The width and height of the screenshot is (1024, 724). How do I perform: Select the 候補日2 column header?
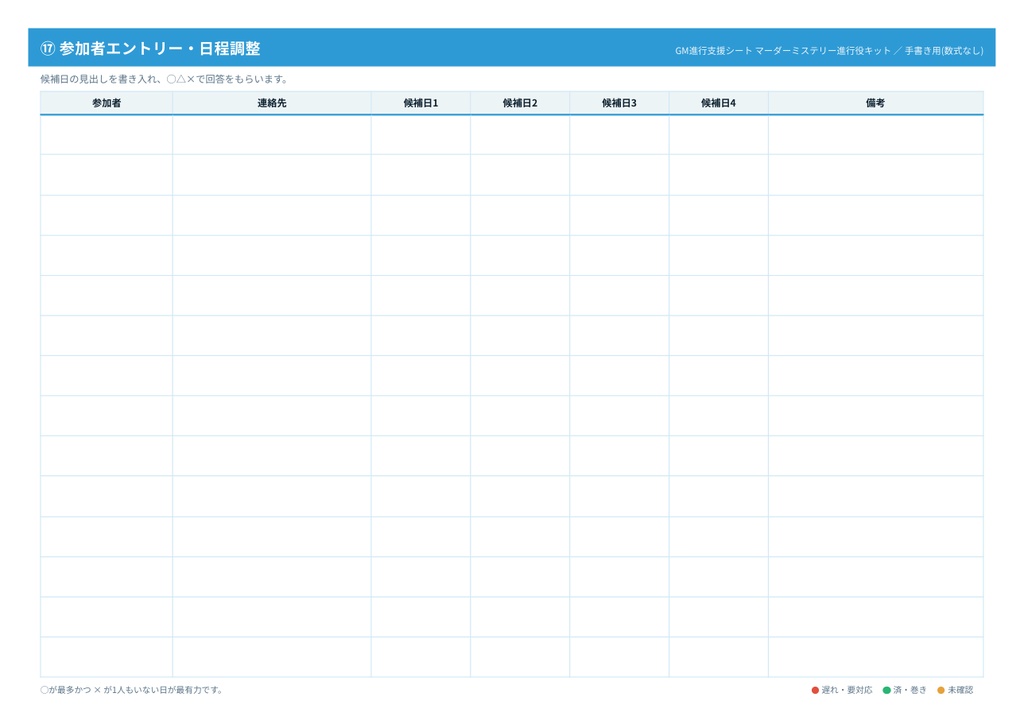(520, 103)
